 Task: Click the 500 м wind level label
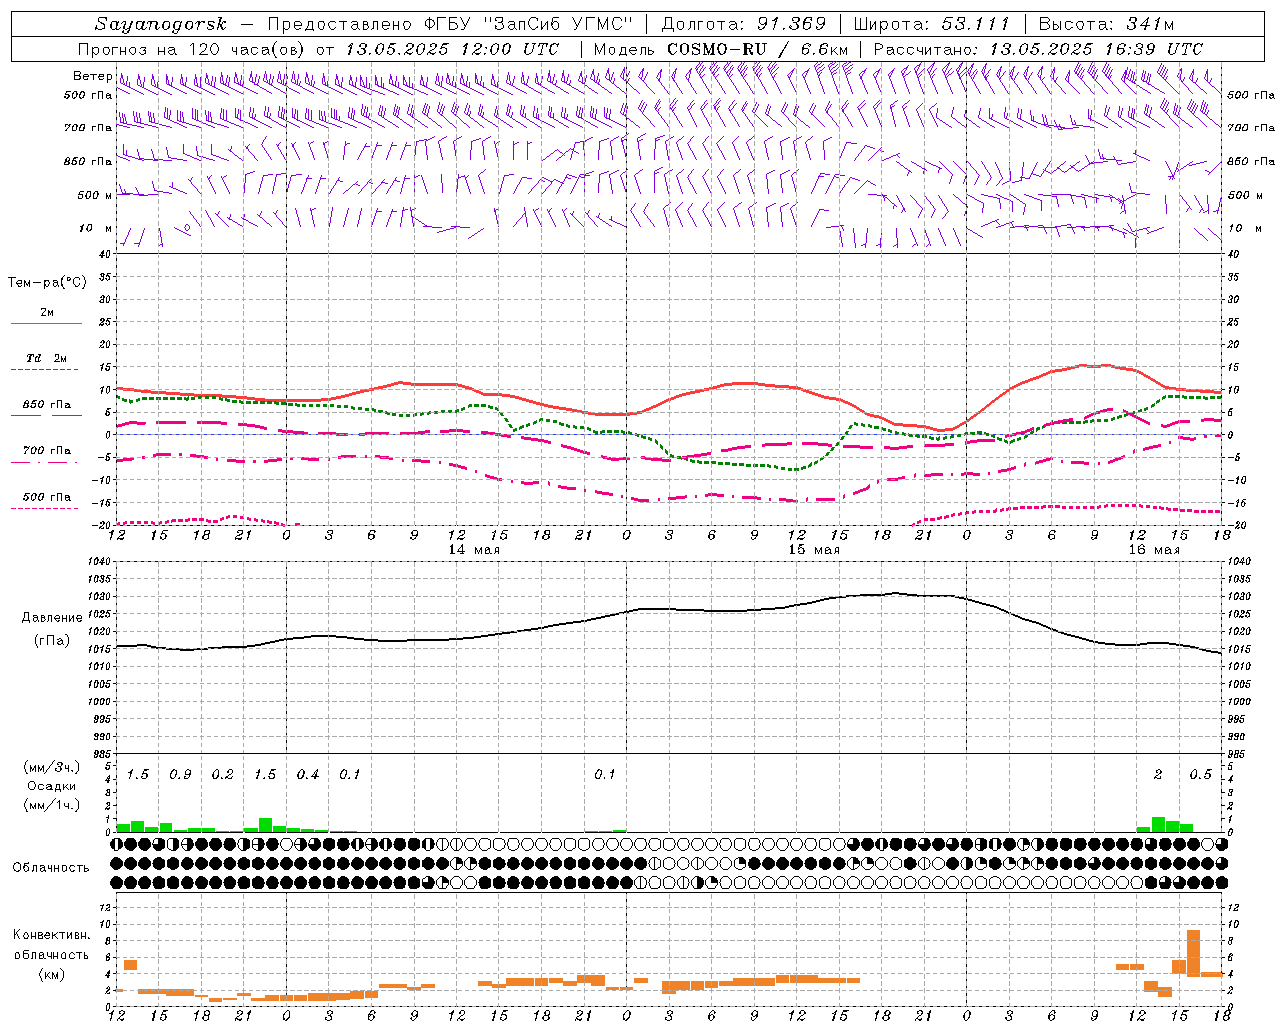pos(94,195)
